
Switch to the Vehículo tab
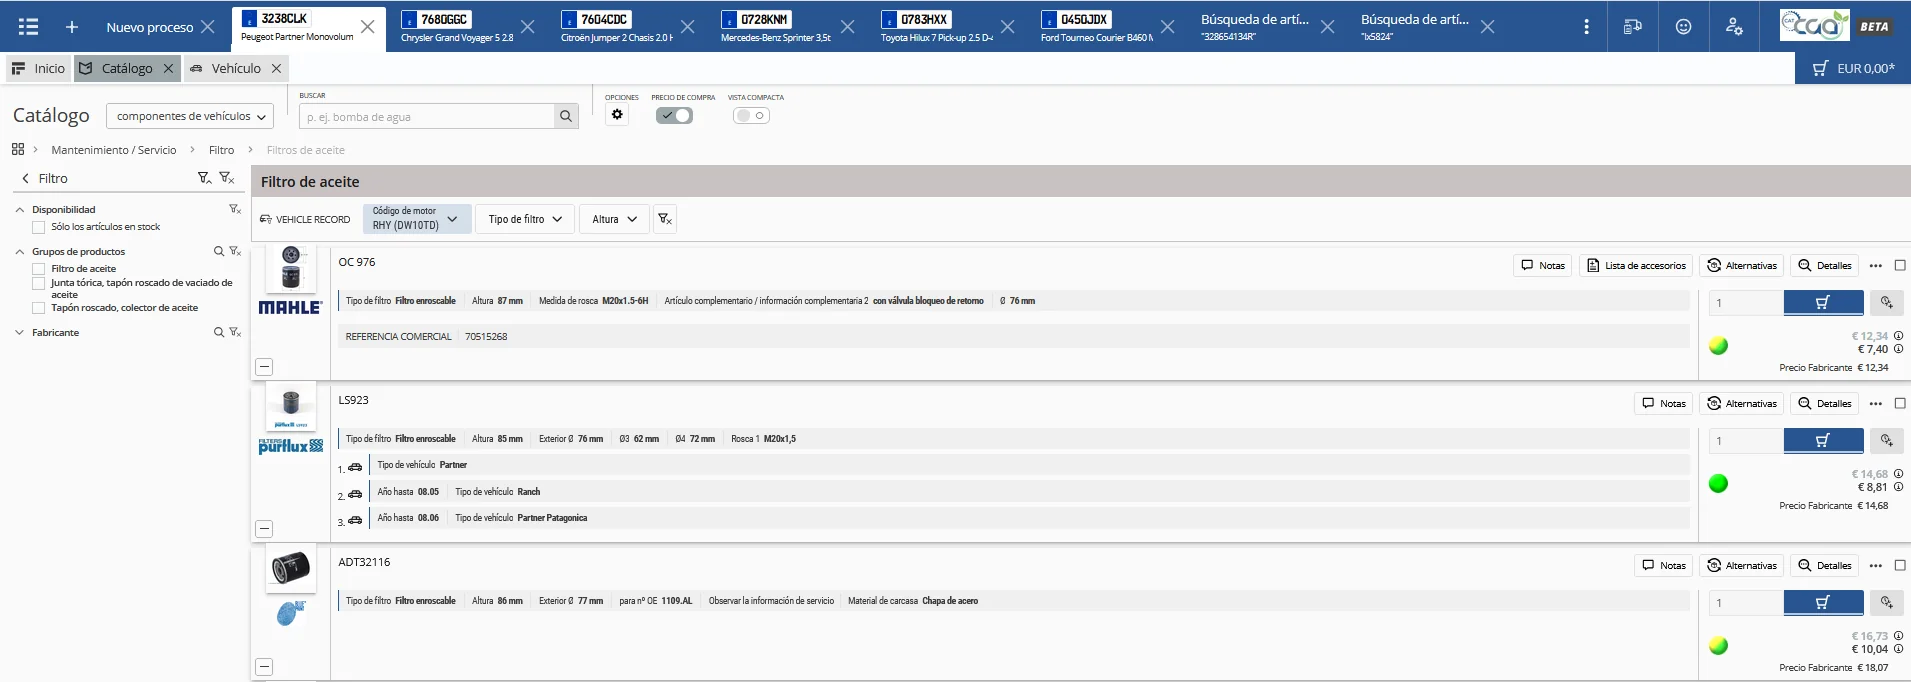235,68
